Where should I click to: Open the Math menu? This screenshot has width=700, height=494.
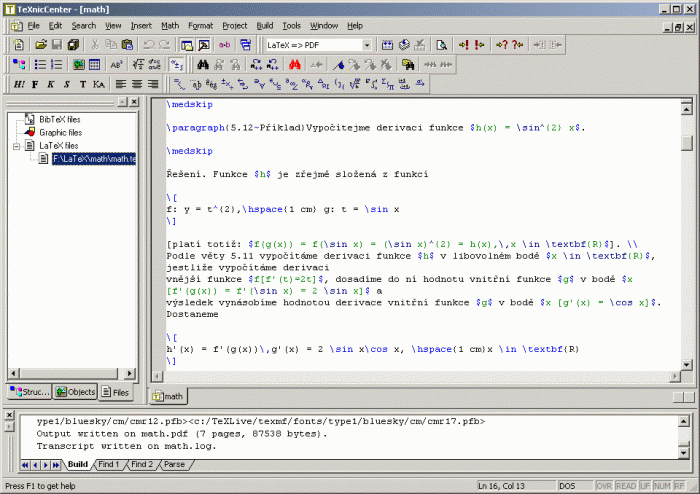click(170, 26)
